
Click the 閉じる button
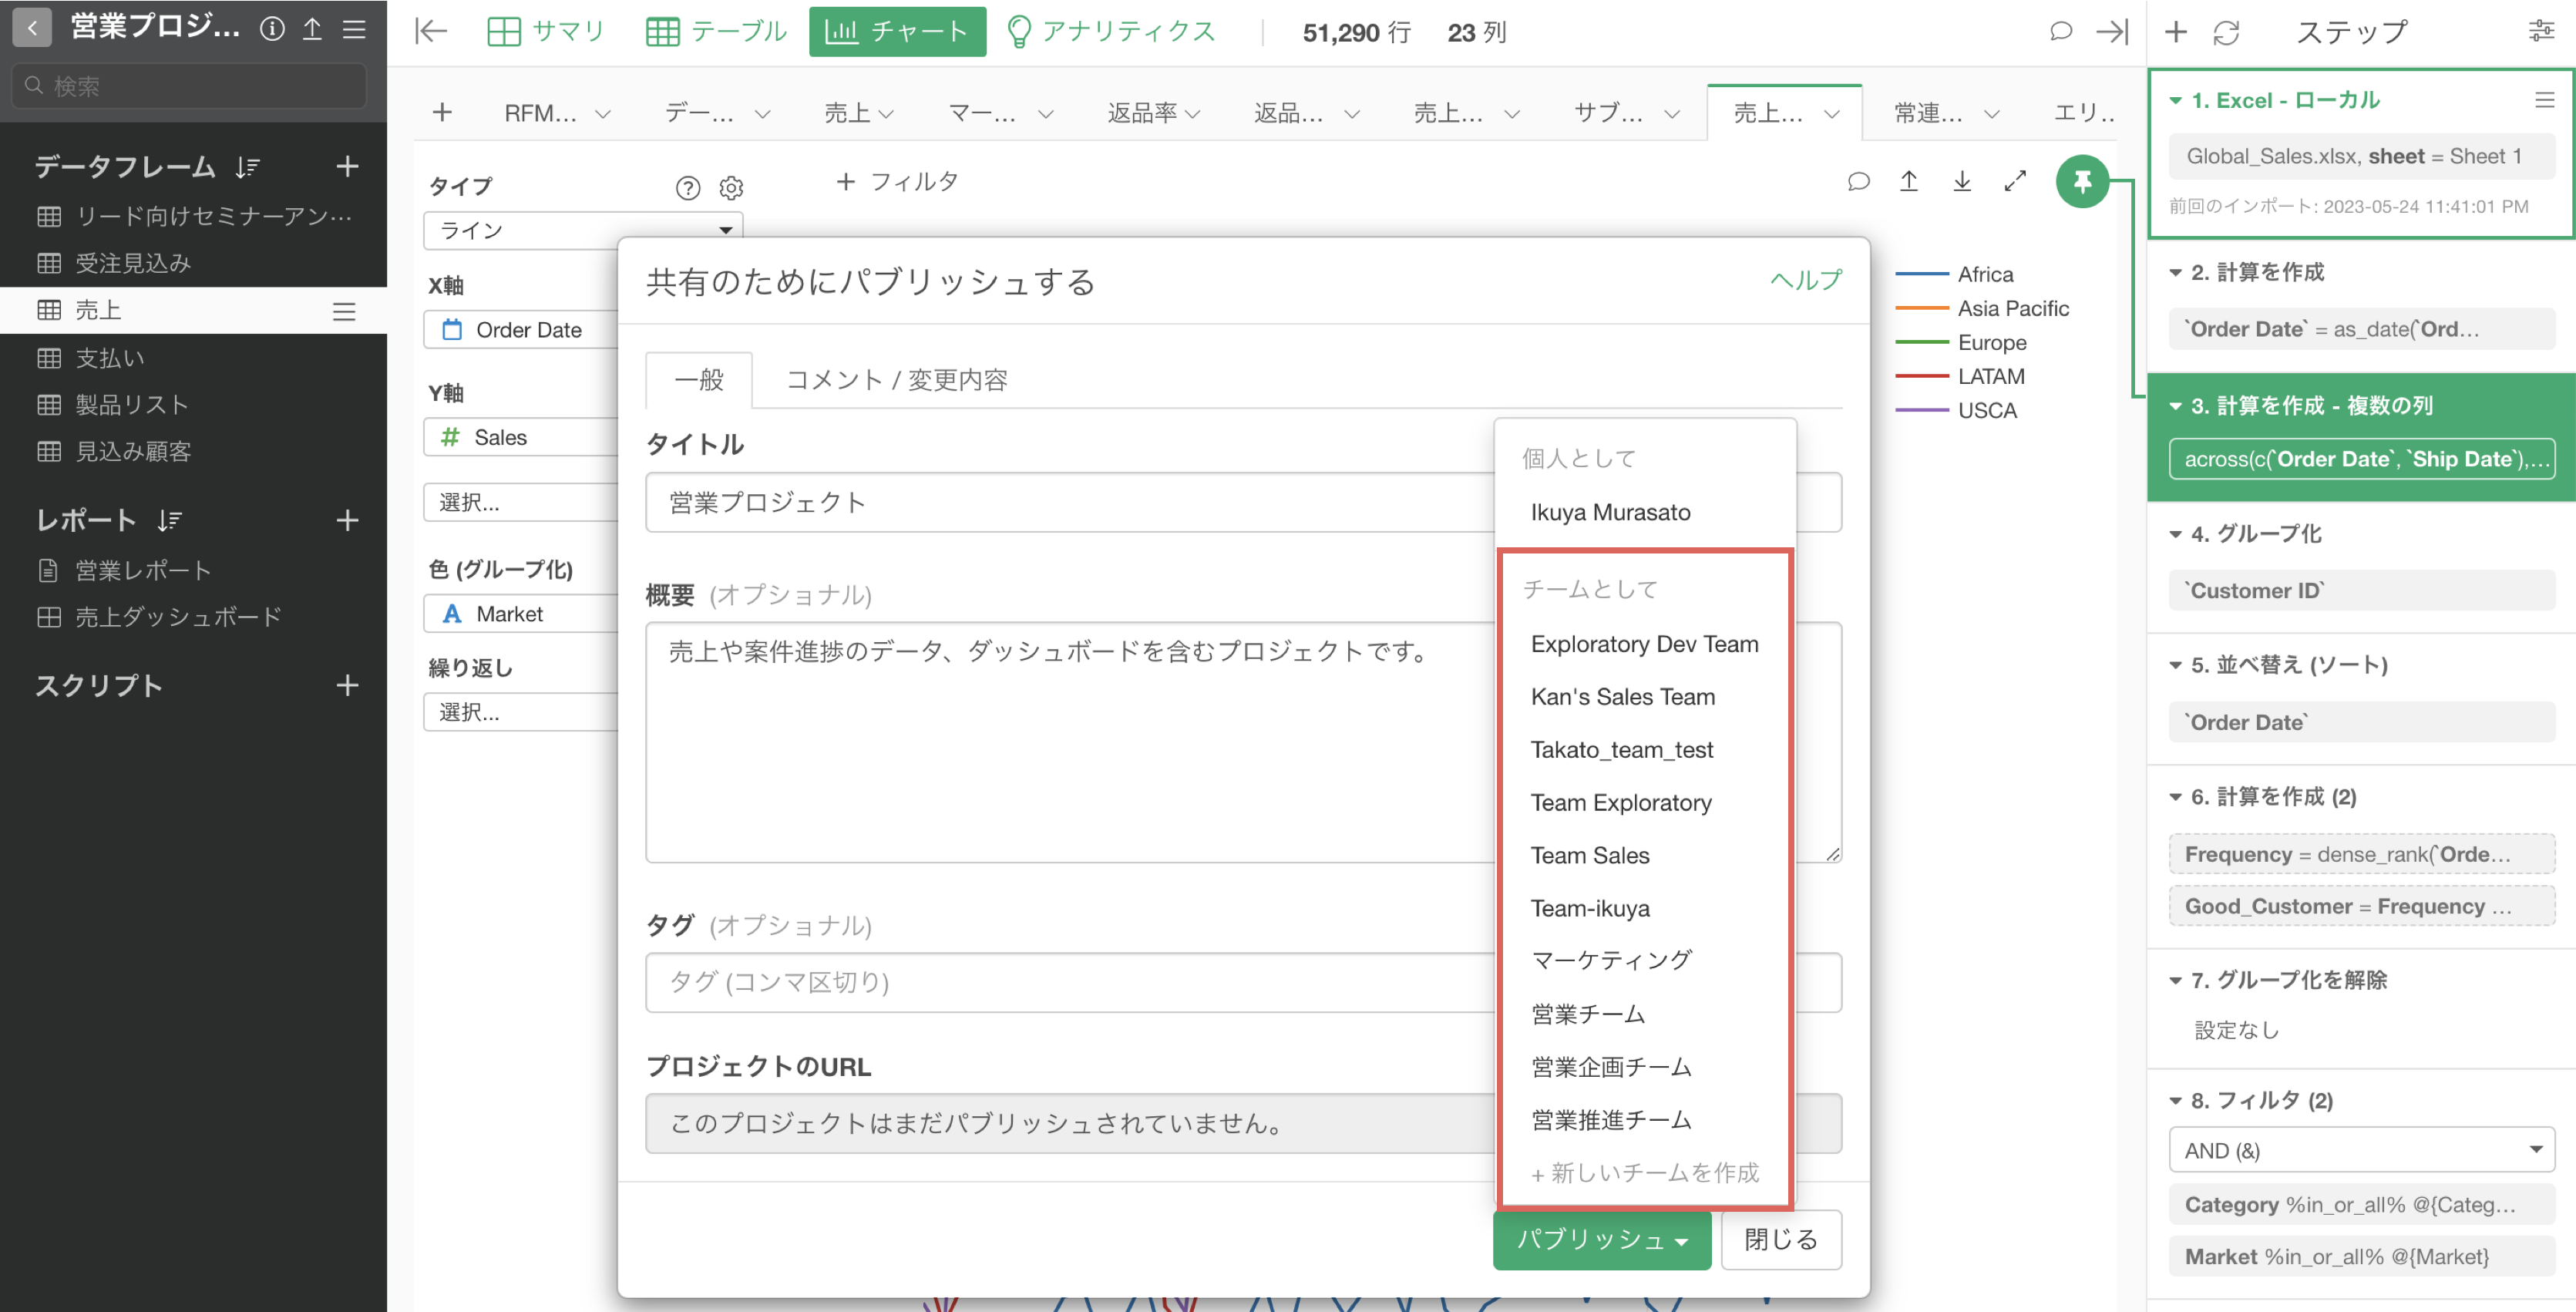click(1780, 1239)
